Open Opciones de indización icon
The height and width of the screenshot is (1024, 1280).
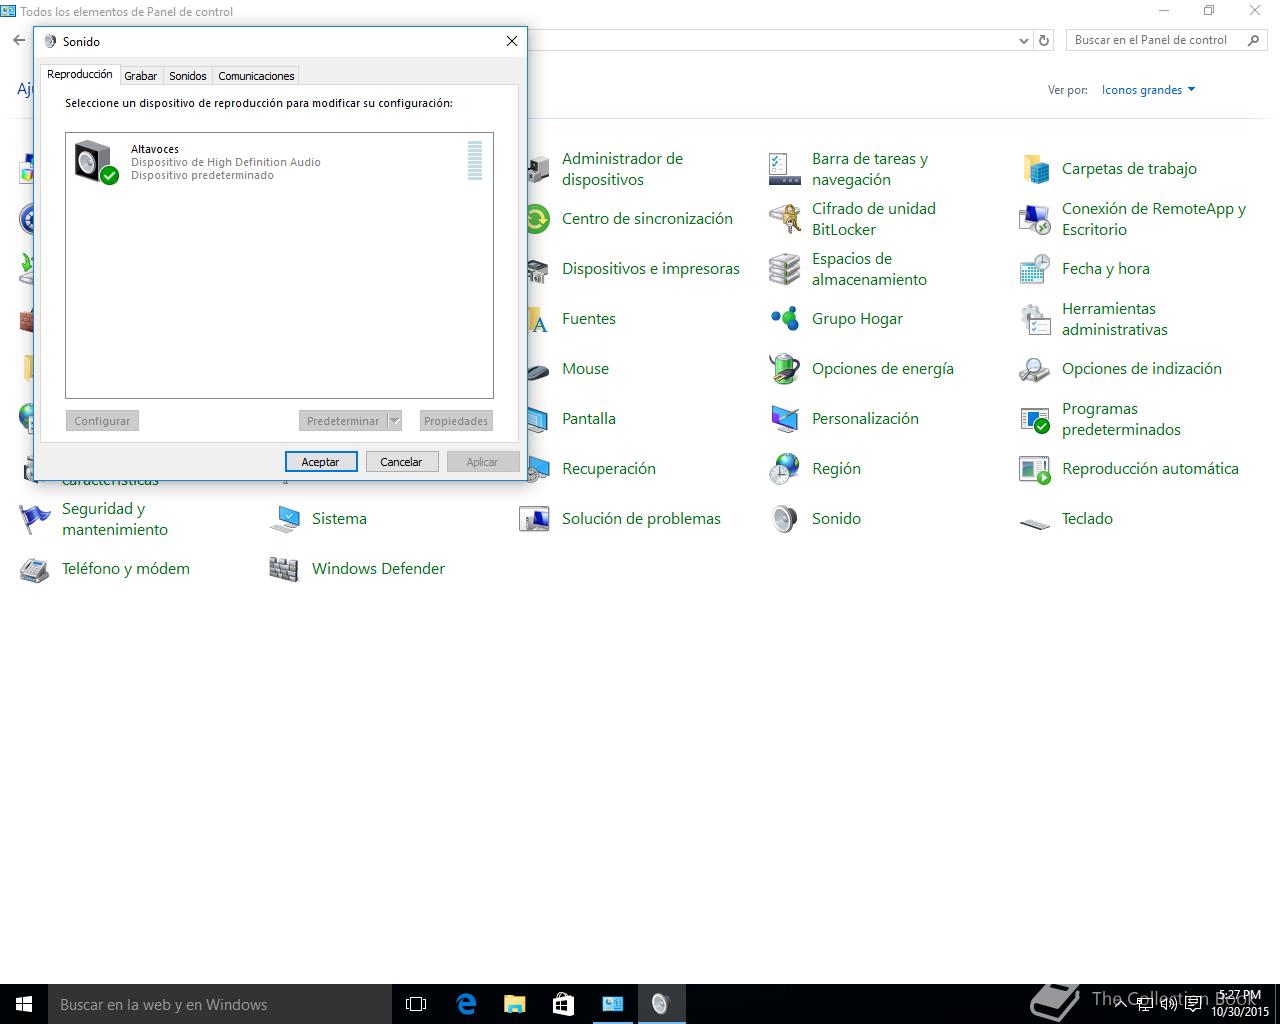[x=1035, y=369]
